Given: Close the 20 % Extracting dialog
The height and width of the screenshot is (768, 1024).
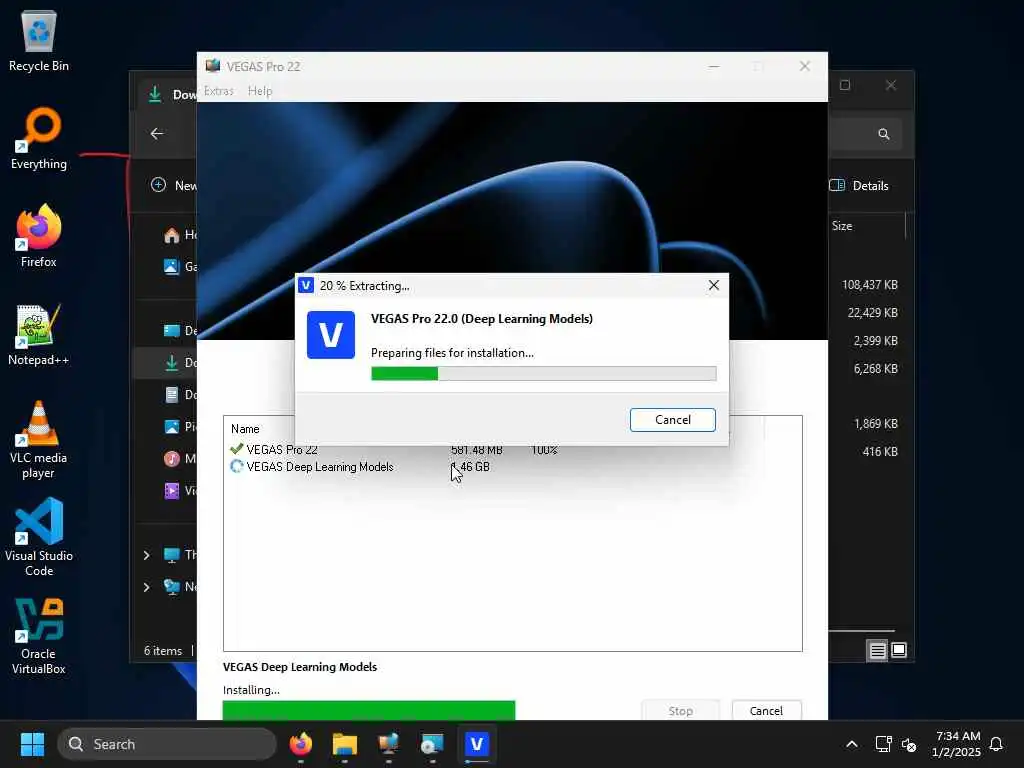Looking at the screenshot, I should 714,285.
